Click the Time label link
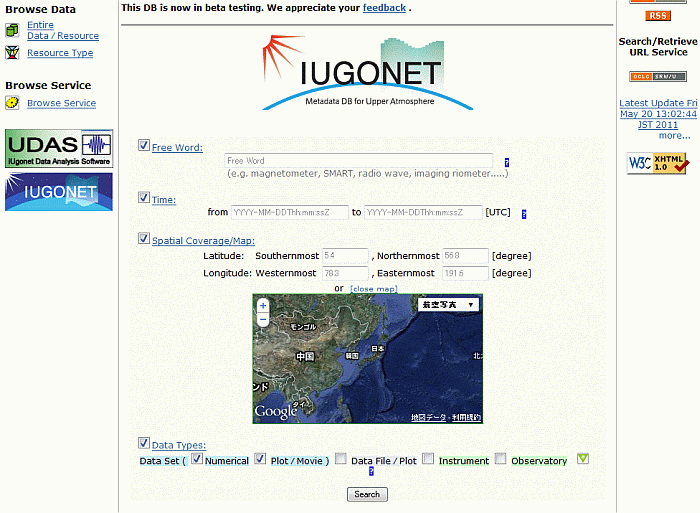This screenshot has width=700, height=513. pos(164,200)
